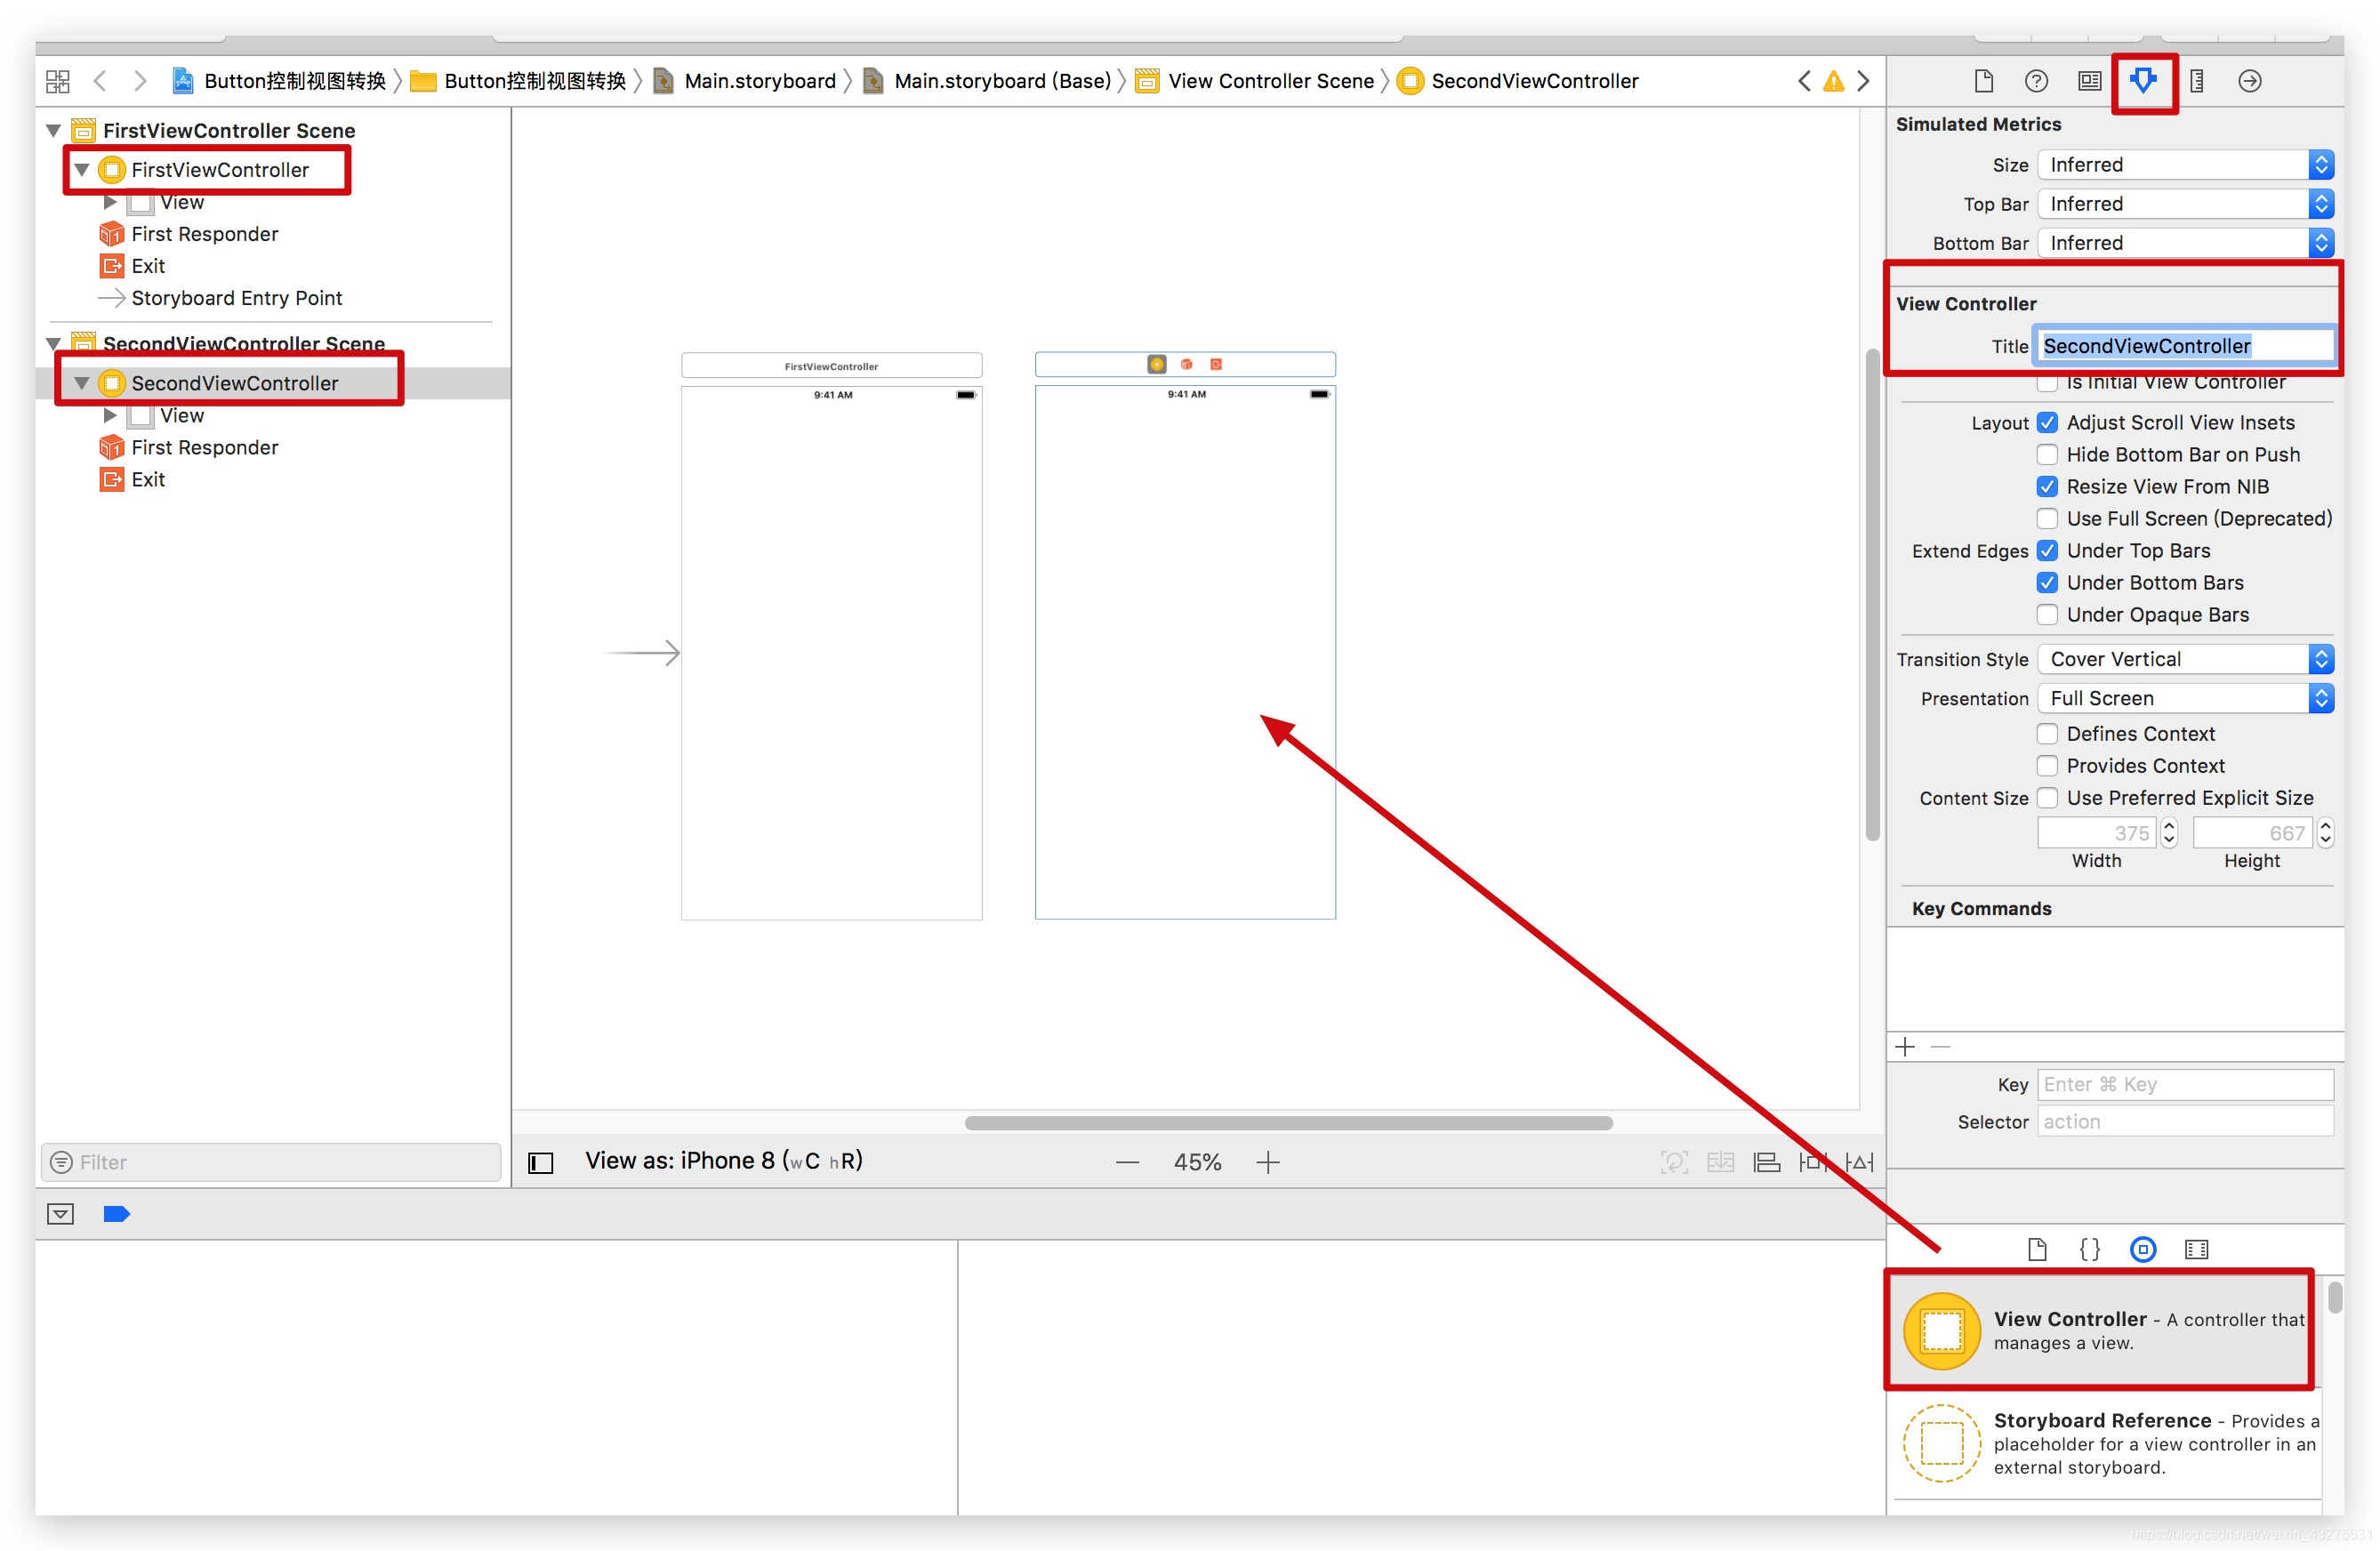Open the Transition Style dropdown
Viewport: 2380px width, 1551px height.
pyautogui.click(x=2184, y=659)
